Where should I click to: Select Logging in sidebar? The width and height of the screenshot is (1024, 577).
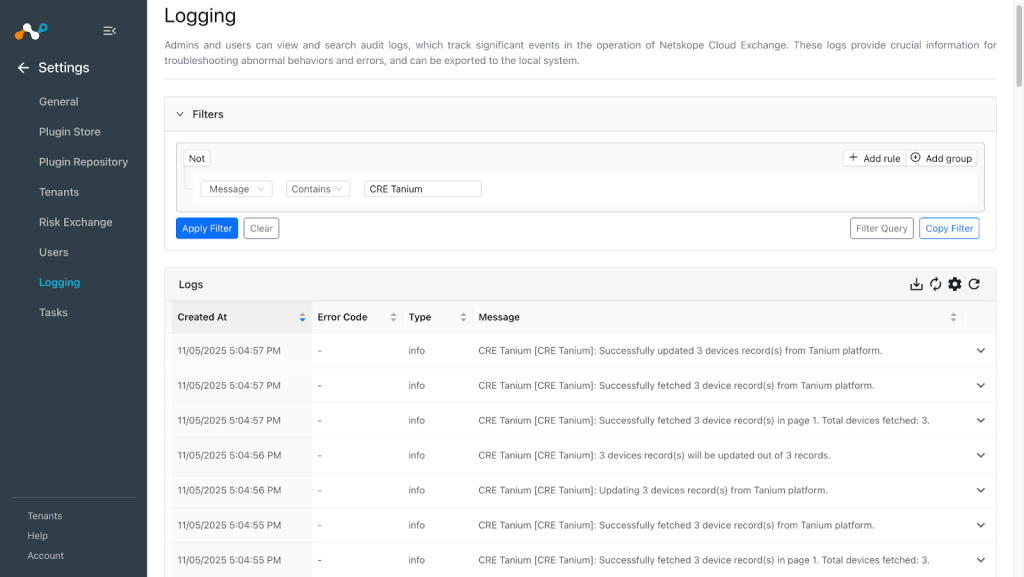(x=59, y=282)
